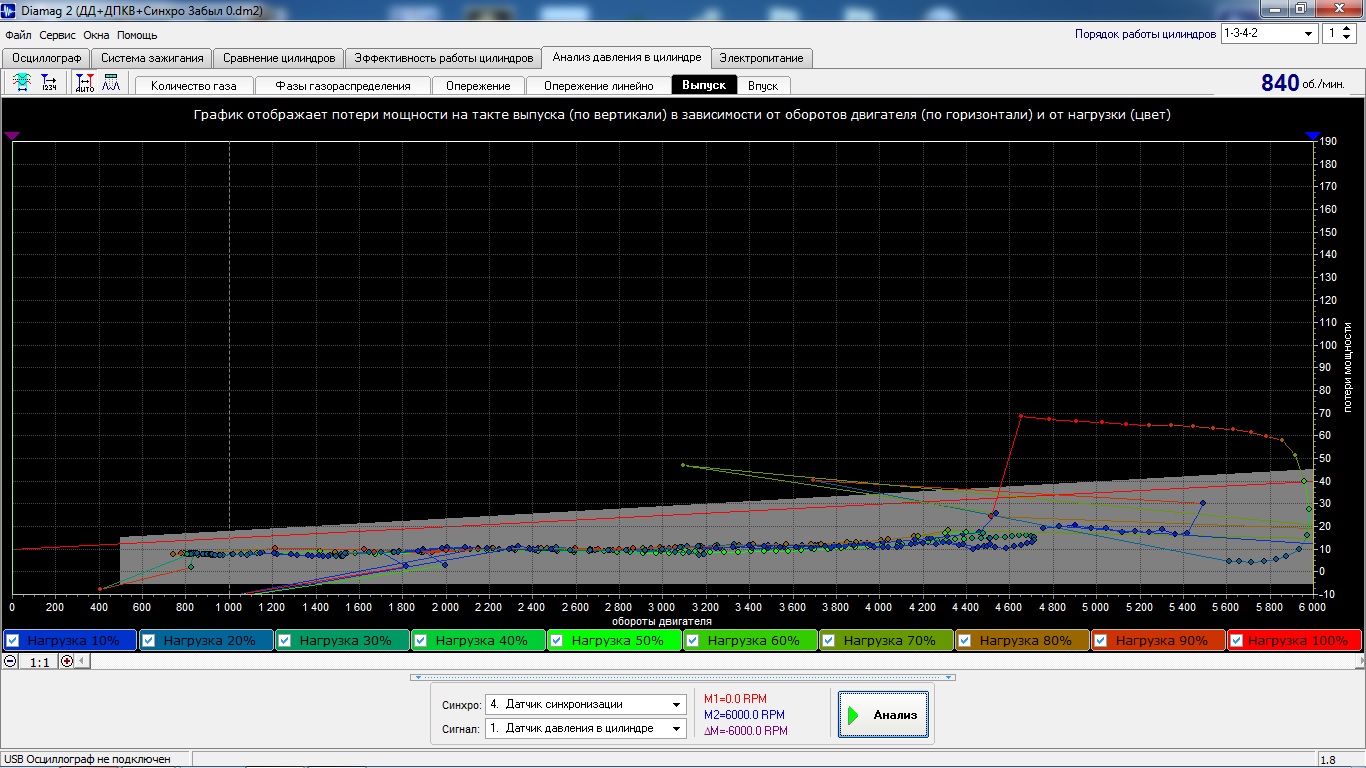Click the 840 об./мин. RPM readout
This screenshot has width=1366, height=768.
(x=1302, y=83)
